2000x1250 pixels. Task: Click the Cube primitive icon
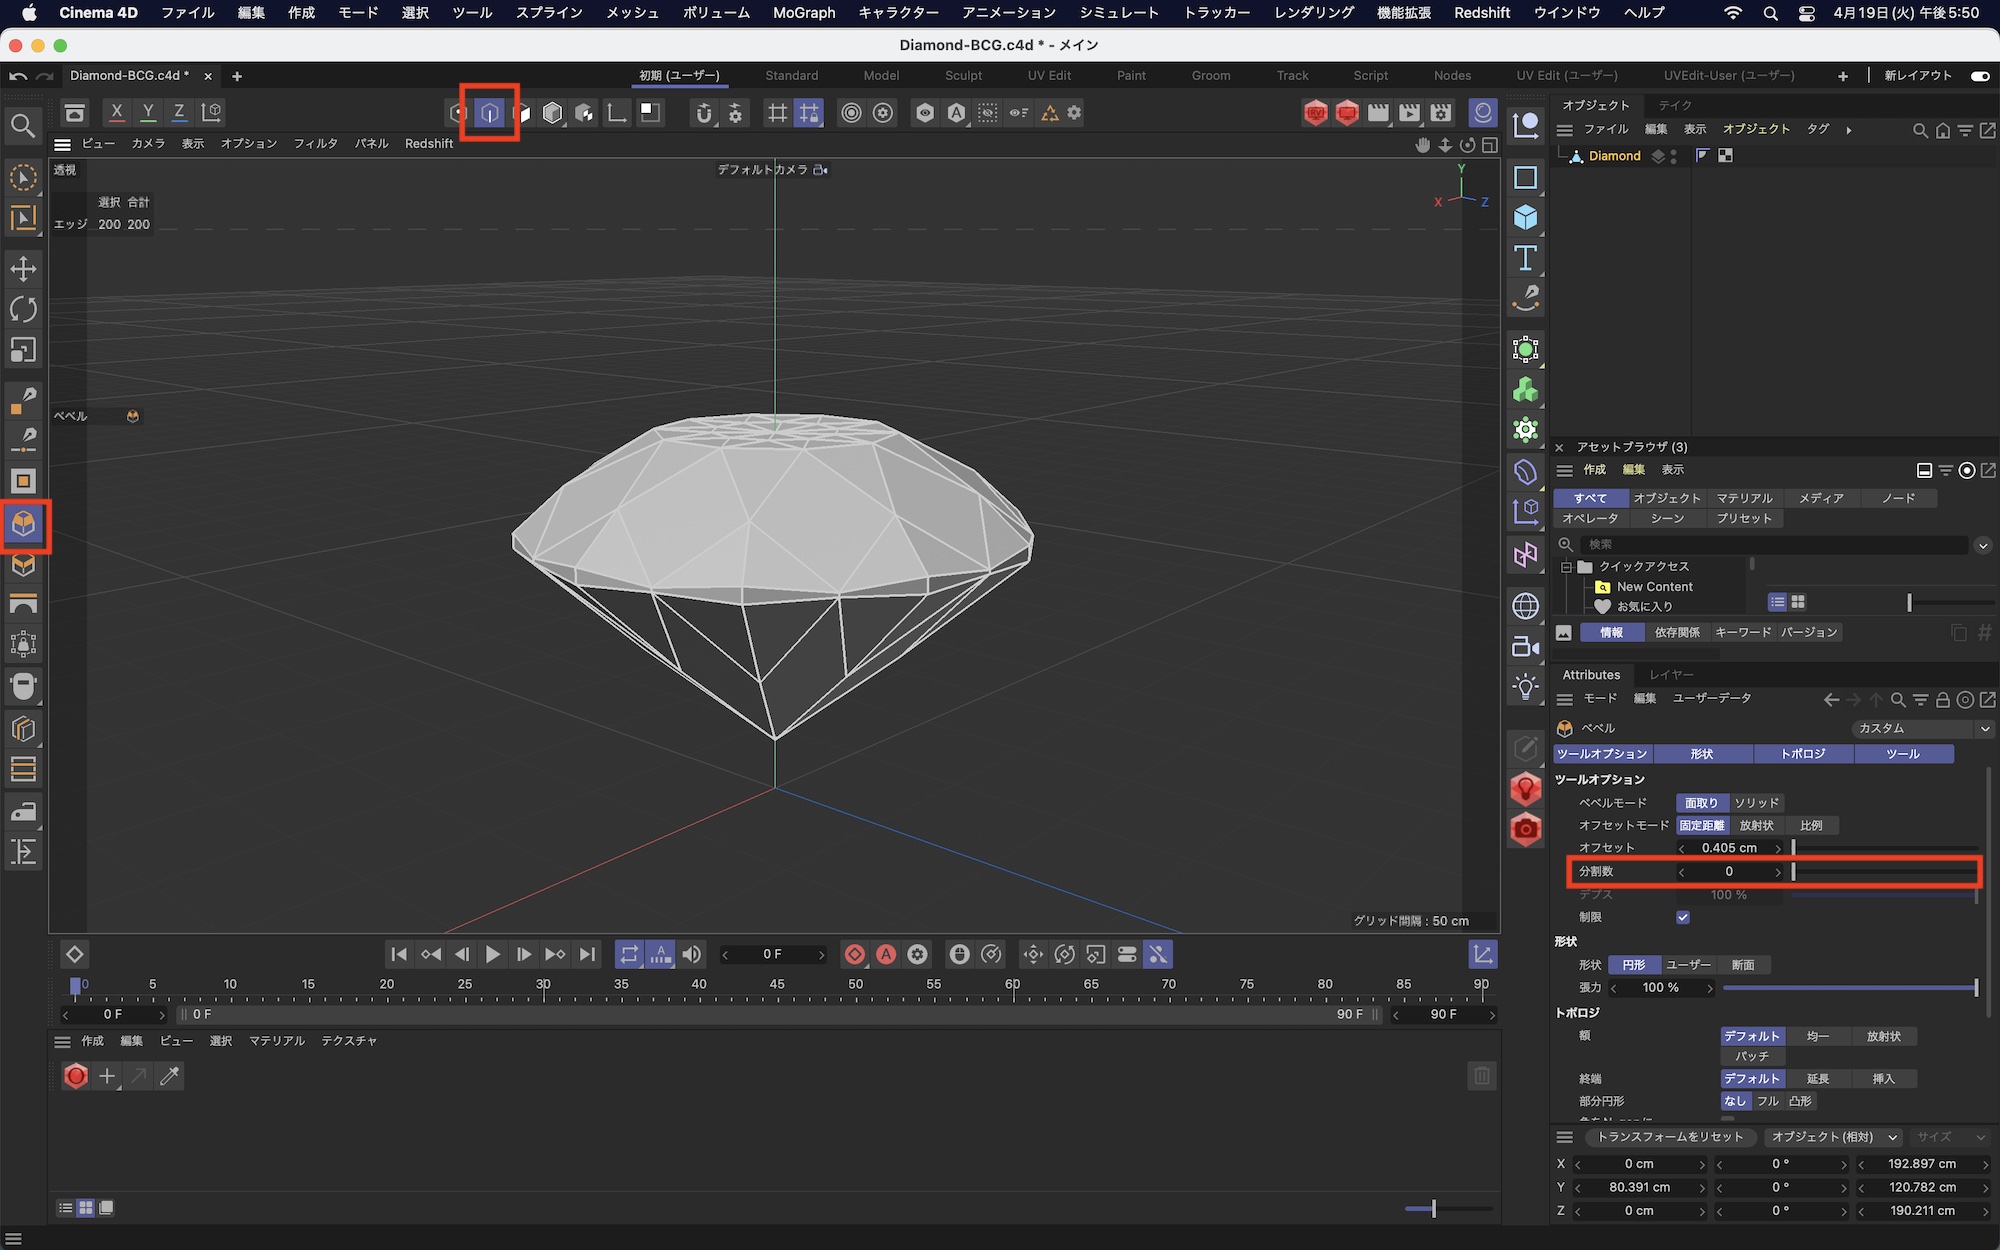(1525, 217)
